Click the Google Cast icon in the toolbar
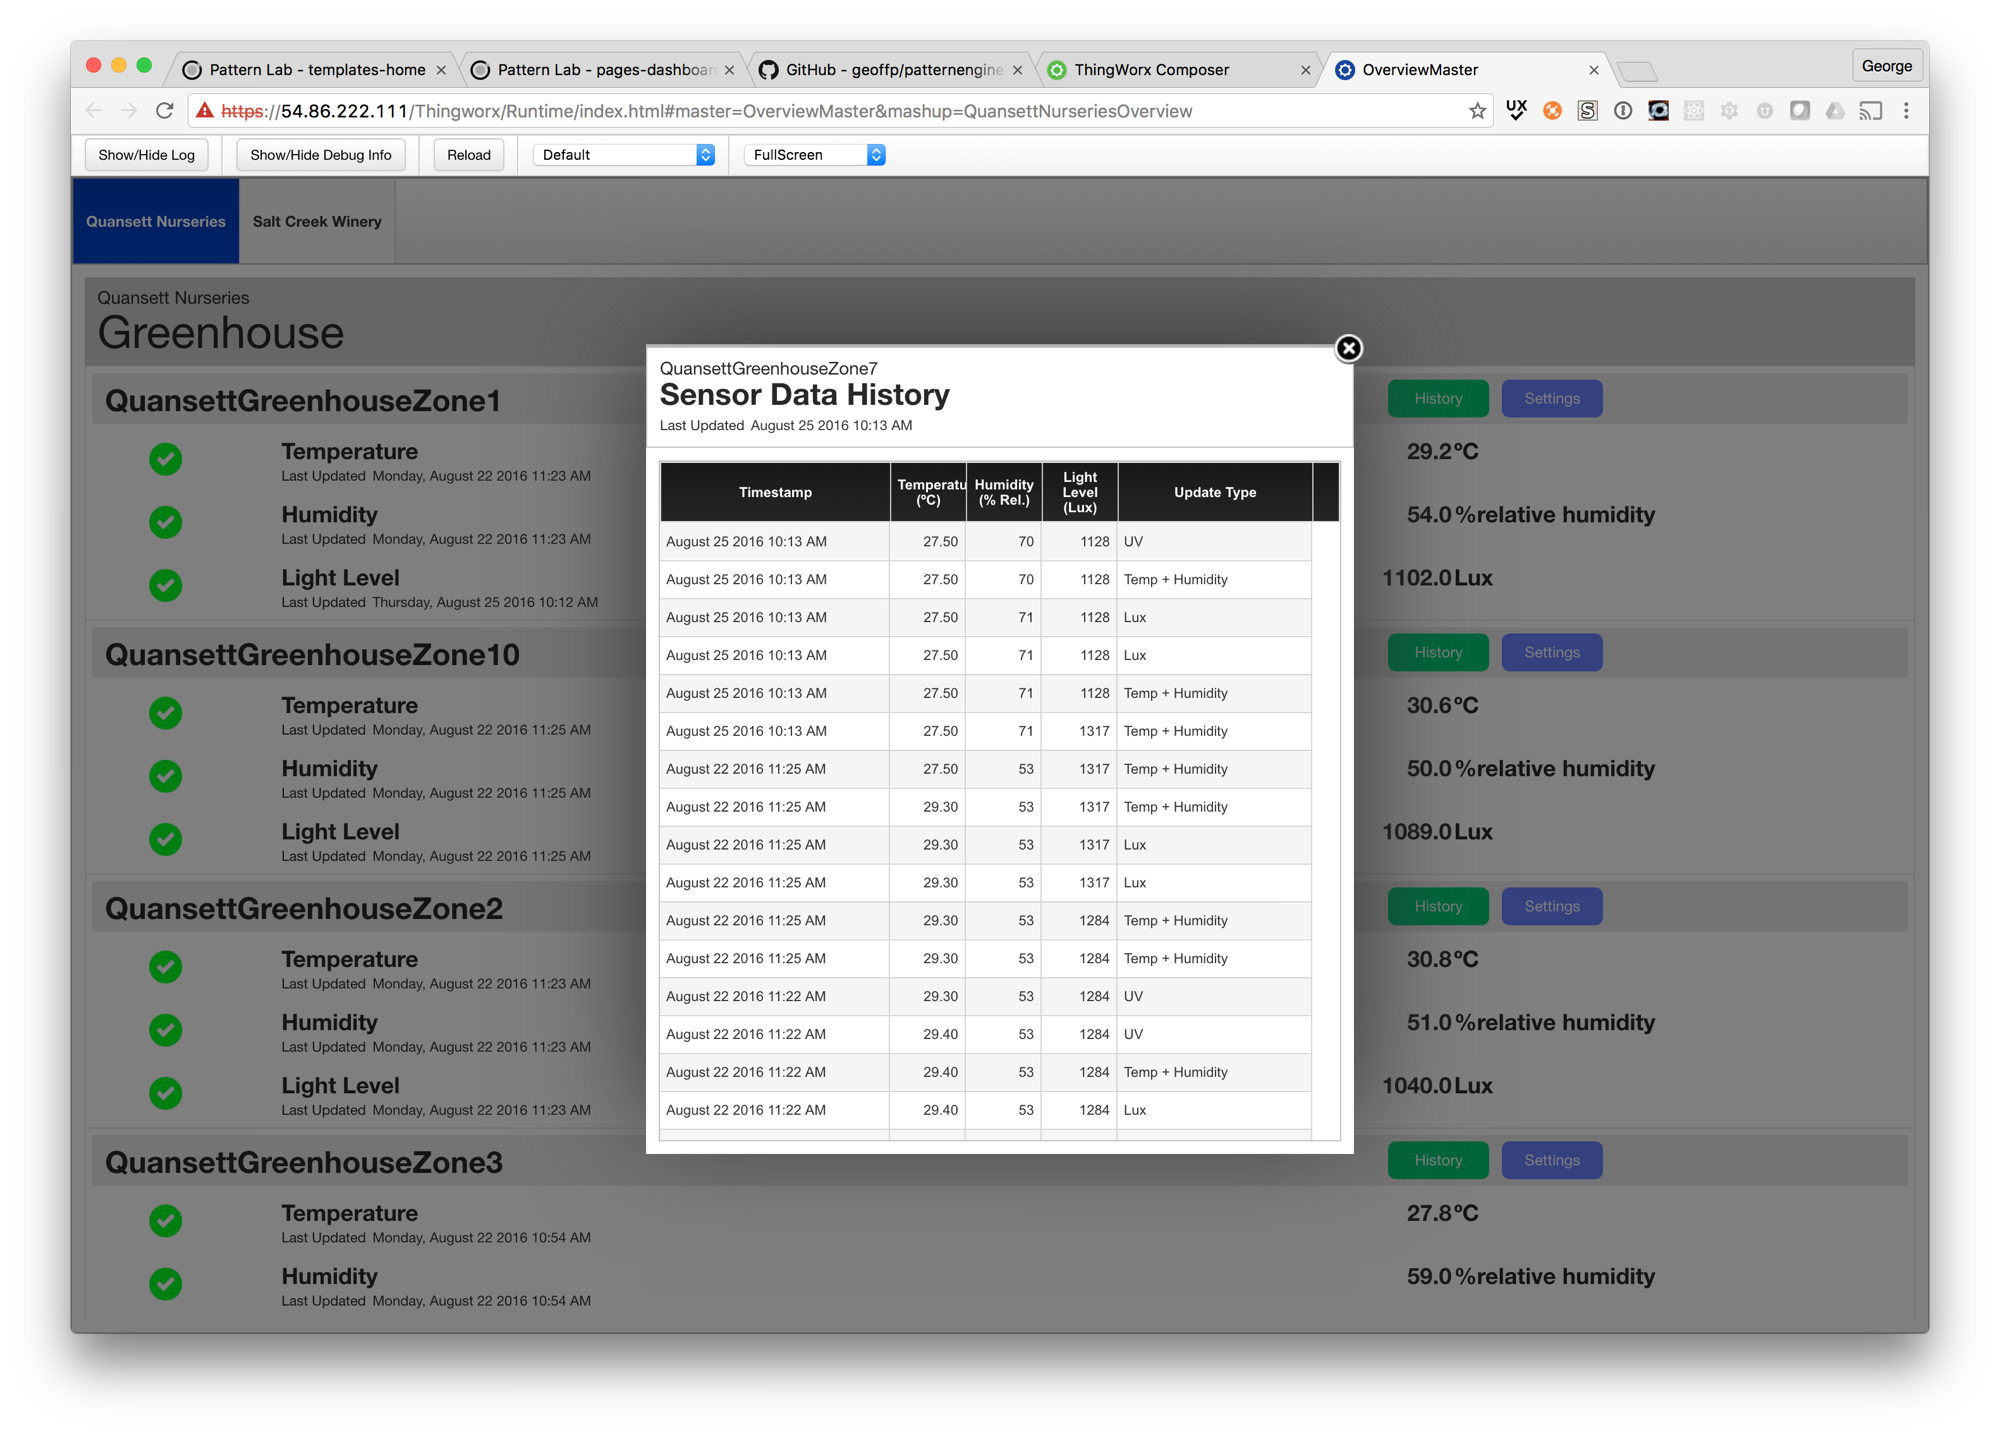Image resolution: width=2000 pixels, height=1435 pixels. [x=1871, y=111]
